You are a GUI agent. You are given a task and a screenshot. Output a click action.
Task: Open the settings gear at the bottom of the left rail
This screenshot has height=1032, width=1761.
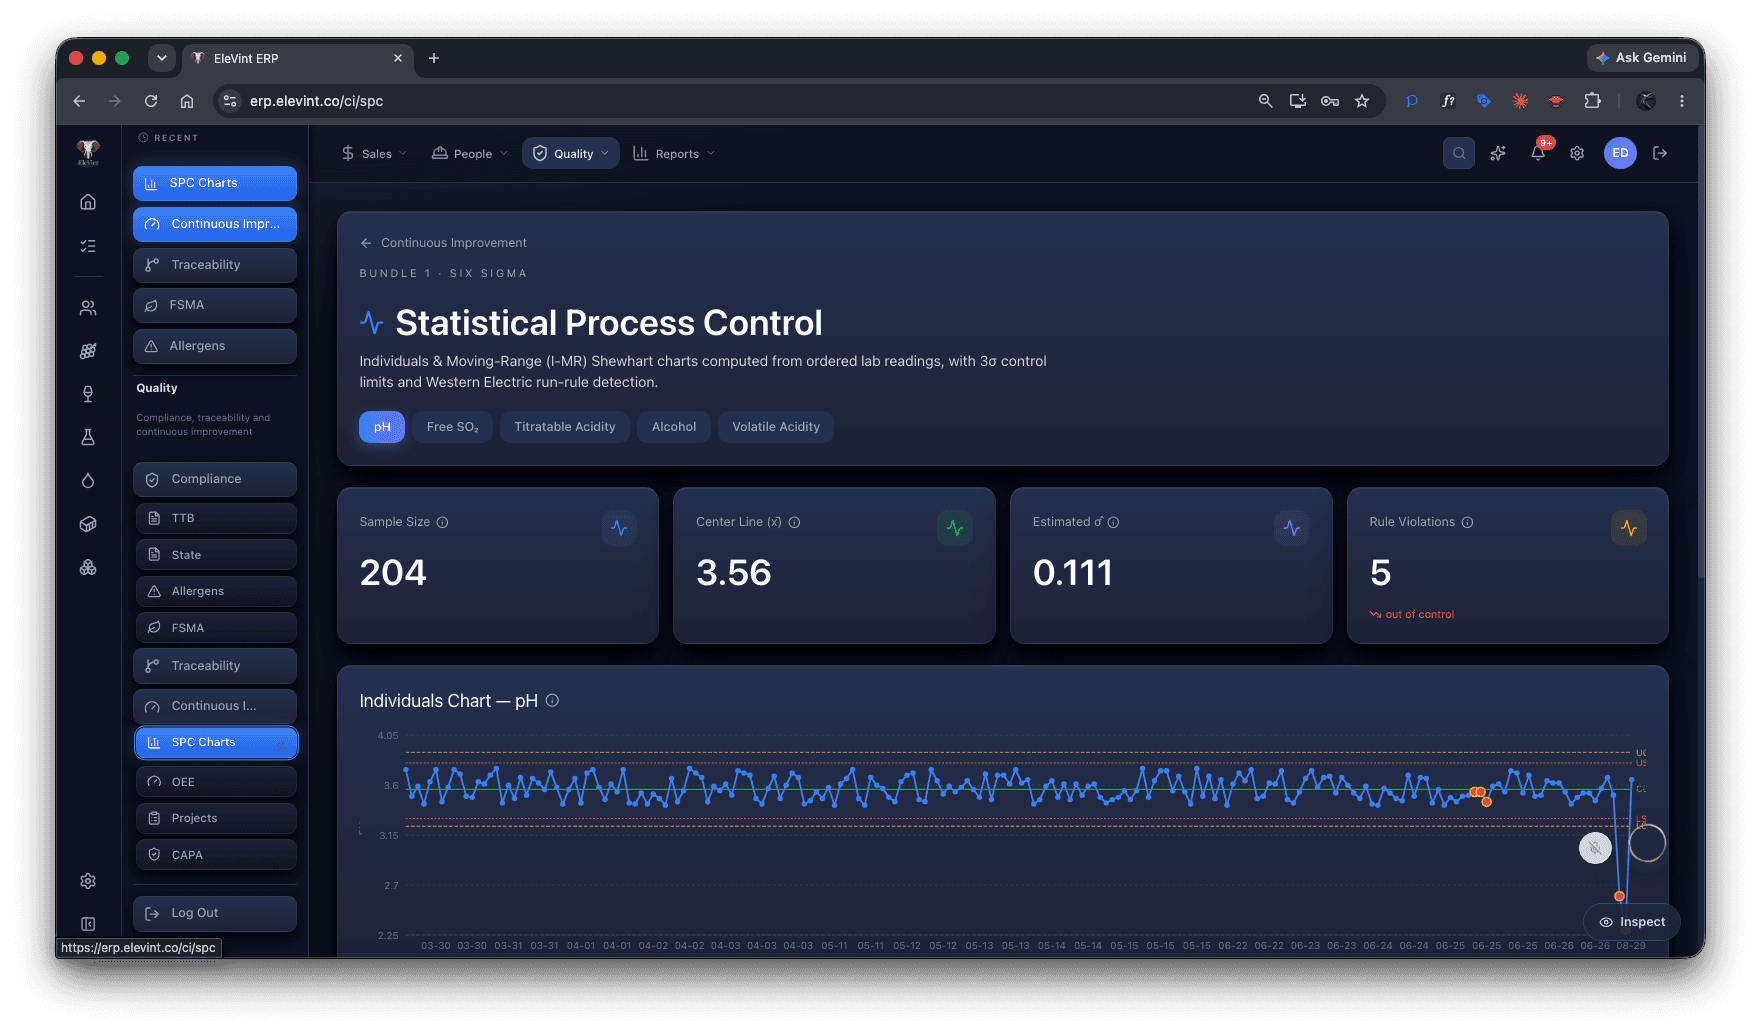pyautogui.click(x=88, y=881)
